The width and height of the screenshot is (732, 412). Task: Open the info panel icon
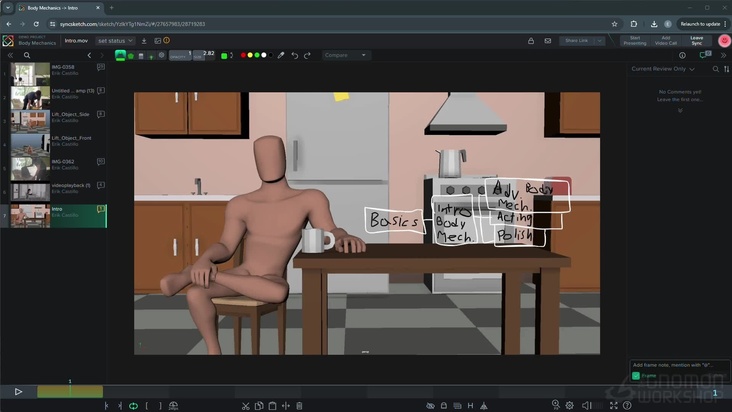tap(682, 55)
